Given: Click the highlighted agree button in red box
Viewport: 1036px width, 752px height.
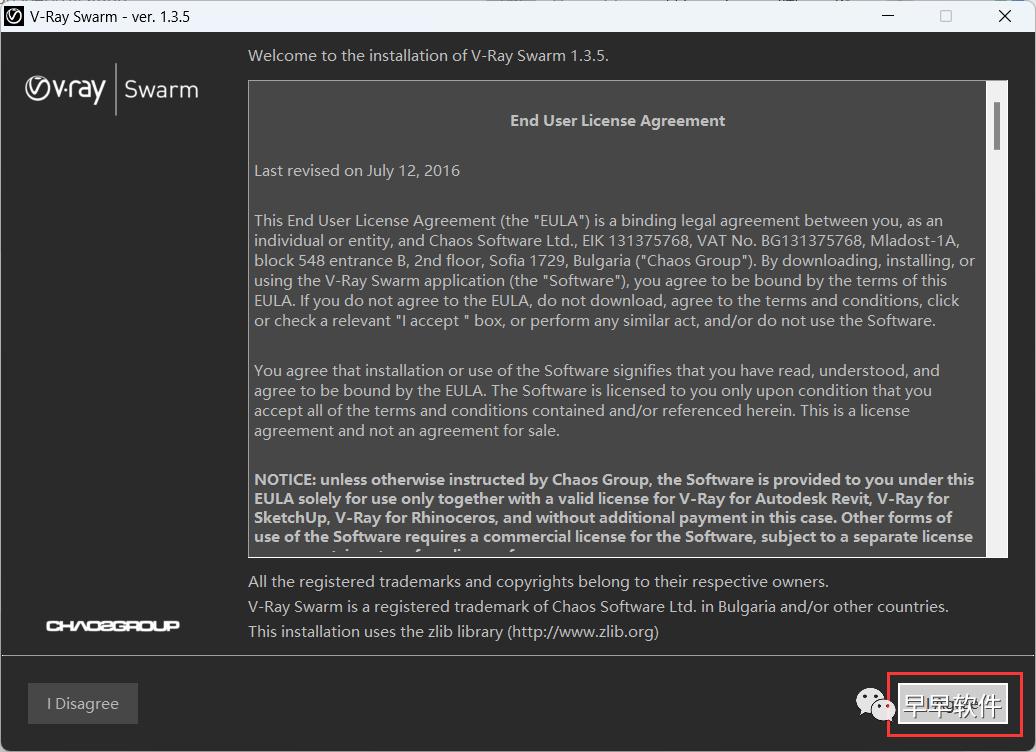Looking at the screenshot, I should (953, 704).
